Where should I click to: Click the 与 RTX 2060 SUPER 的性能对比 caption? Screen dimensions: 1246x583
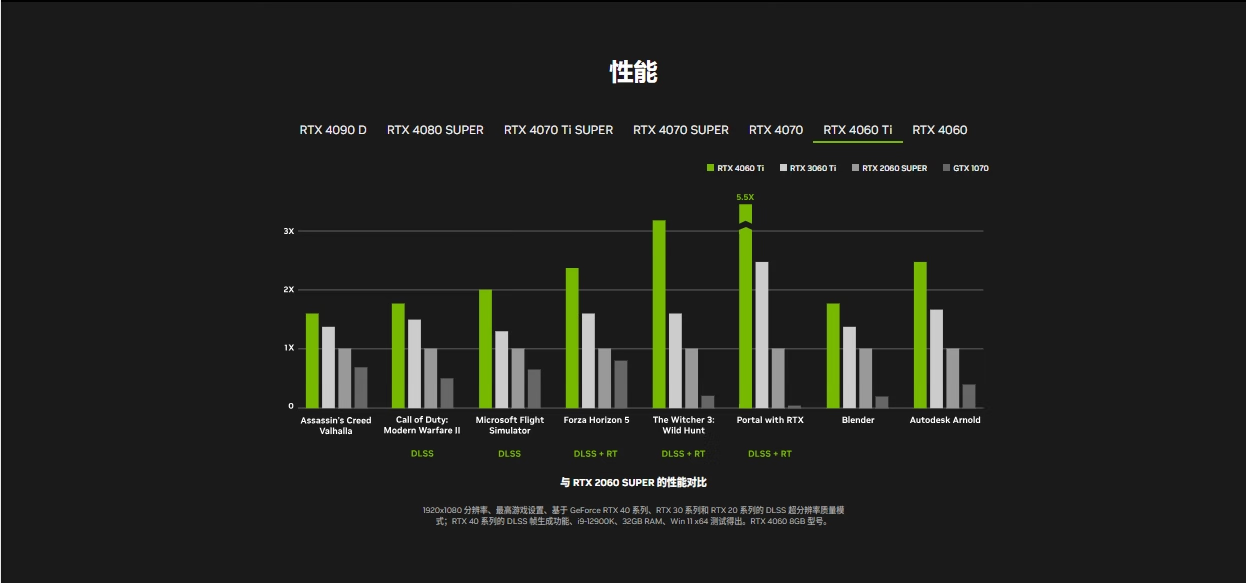(x=633, y=482)
